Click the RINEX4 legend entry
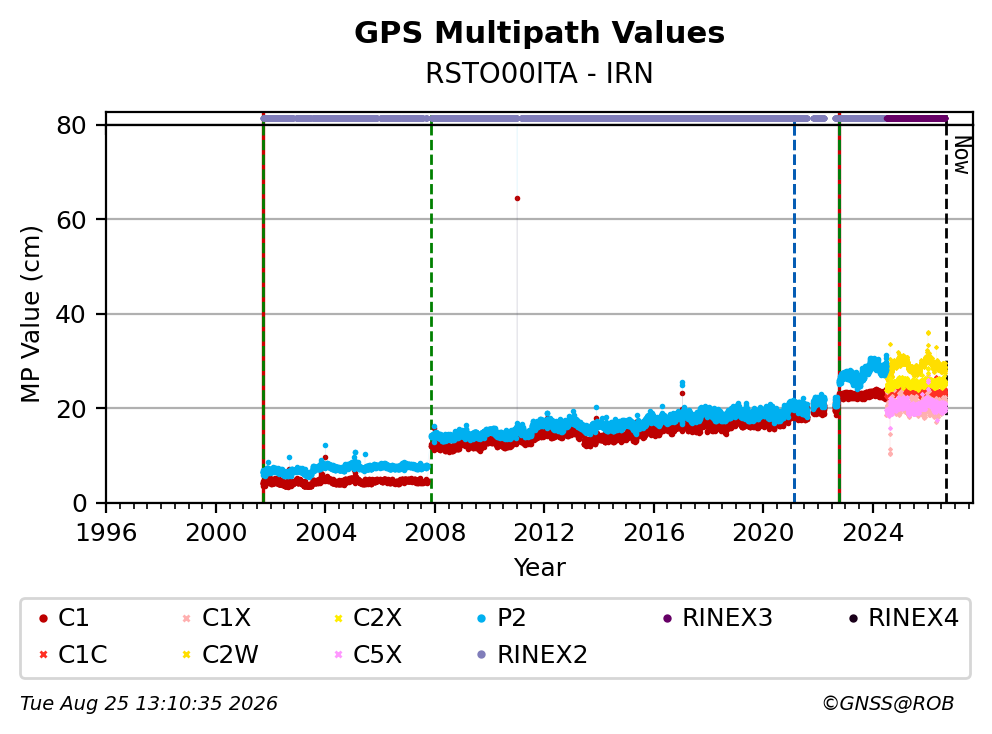The width and height of the screenshot is (992, 734). click(903, 618)
